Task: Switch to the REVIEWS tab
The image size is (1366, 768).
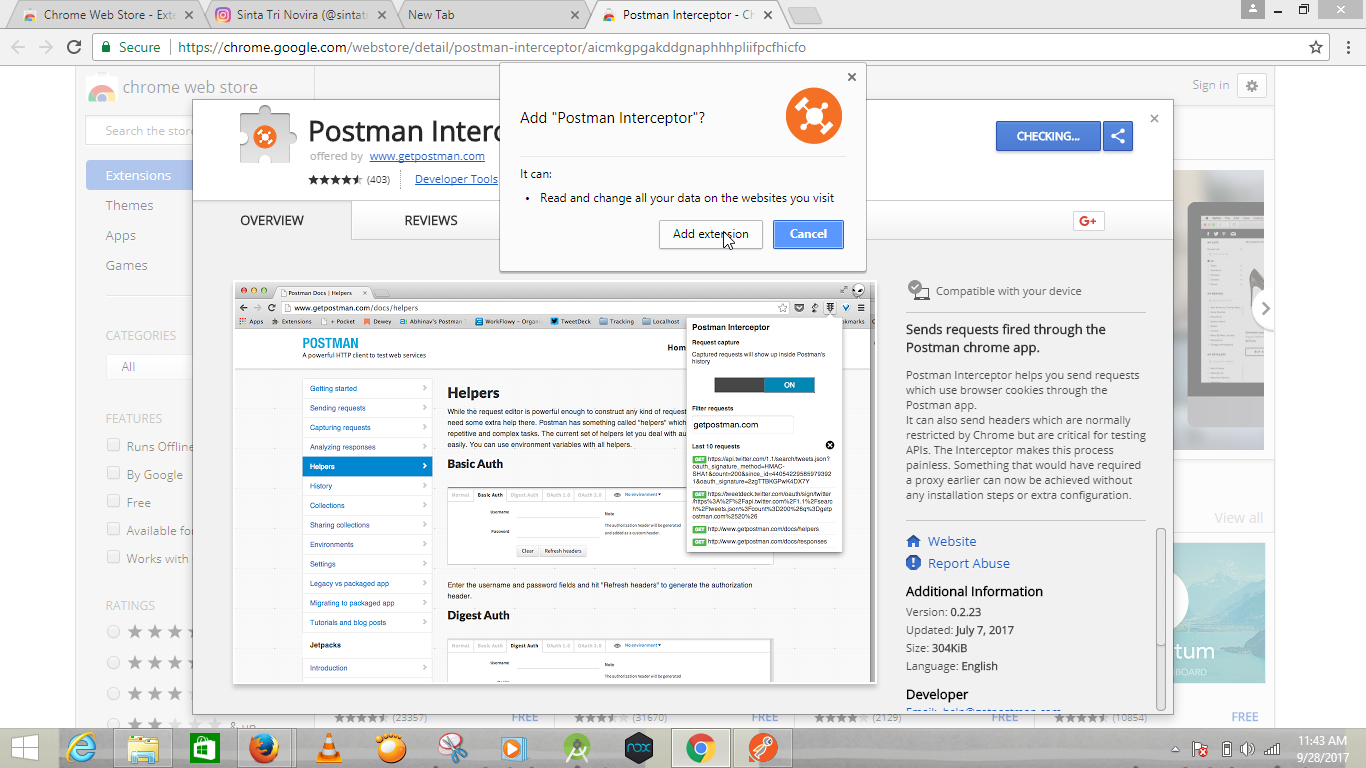Action: pos(431,220)
